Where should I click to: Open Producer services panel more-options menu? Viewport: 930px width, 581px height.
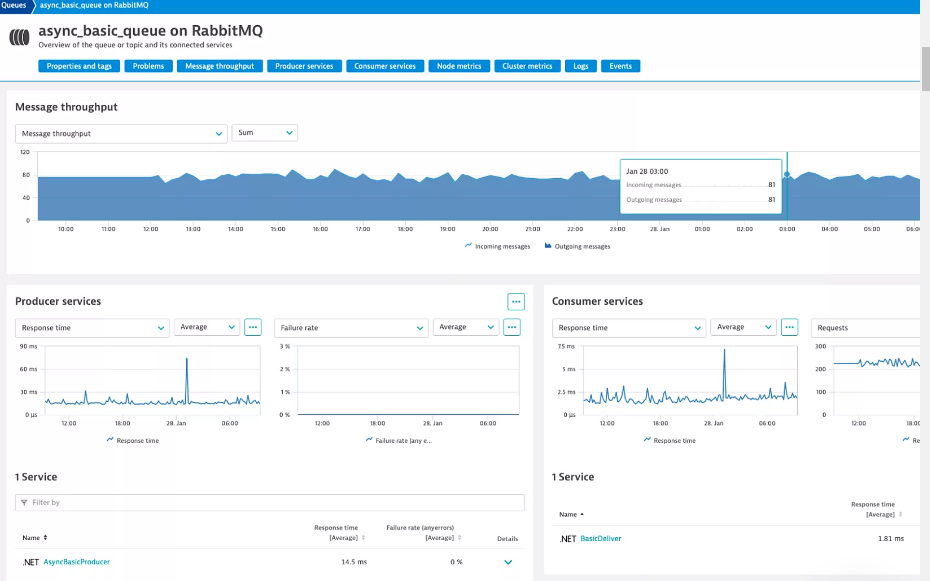[x=516, y=302]
